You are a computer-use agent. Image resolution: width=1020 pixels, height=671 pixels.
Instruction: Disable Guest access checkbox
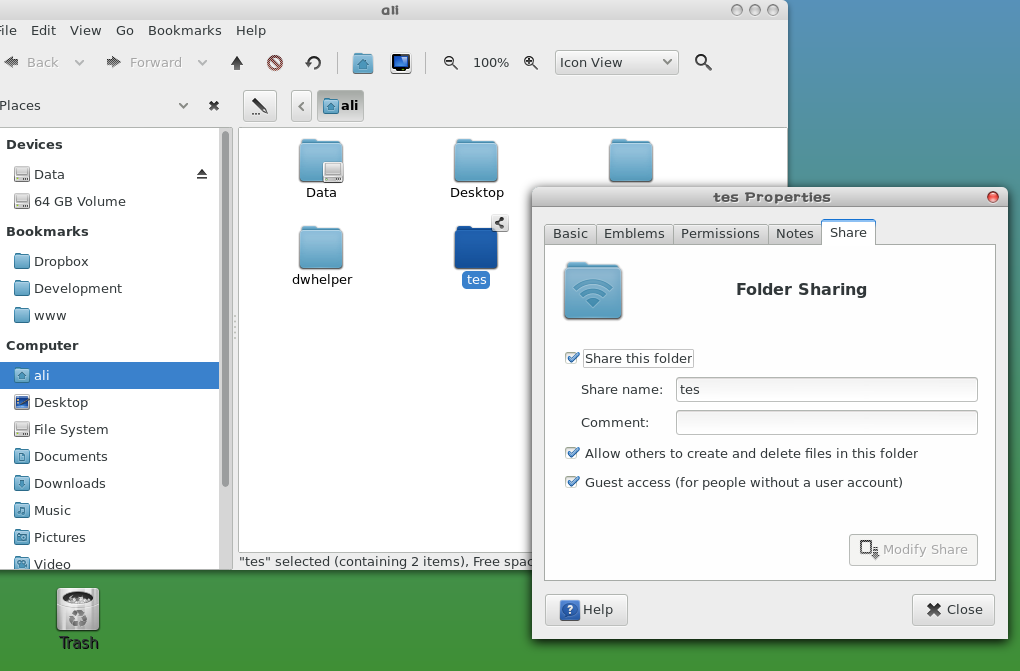[x=573, y=482]
